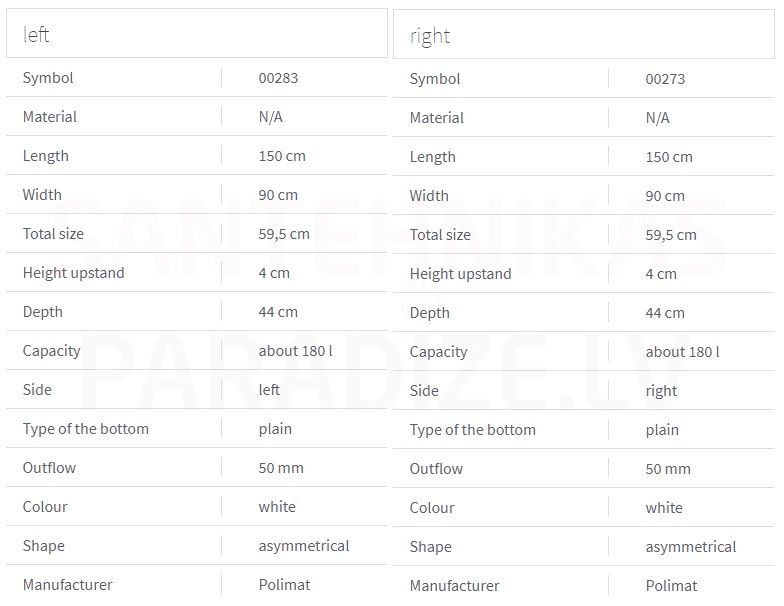Click Colour value white in left table

(277, 507)
